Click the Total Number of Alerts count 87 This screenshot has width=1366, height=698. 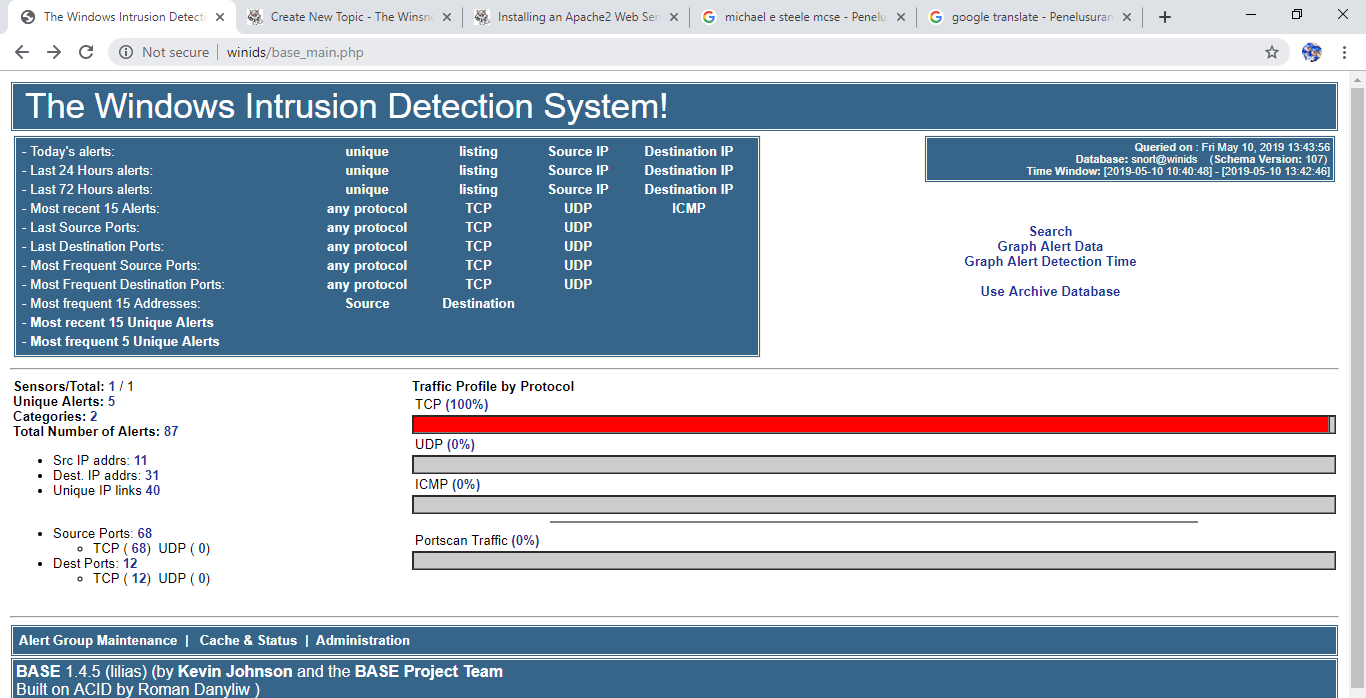click(x=171, y=431)
